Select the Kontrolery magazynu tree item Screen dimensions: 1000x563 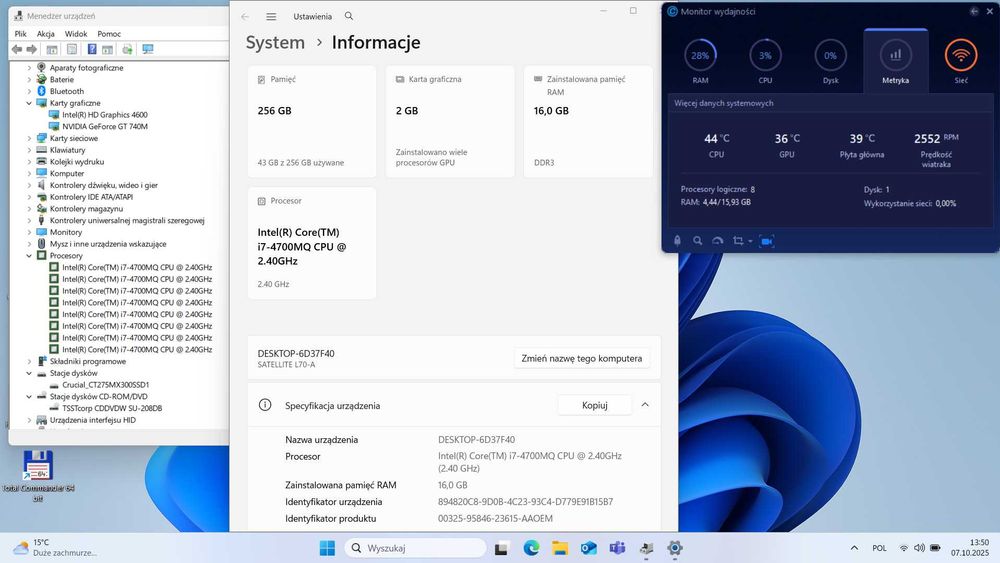tap(86, 208)
